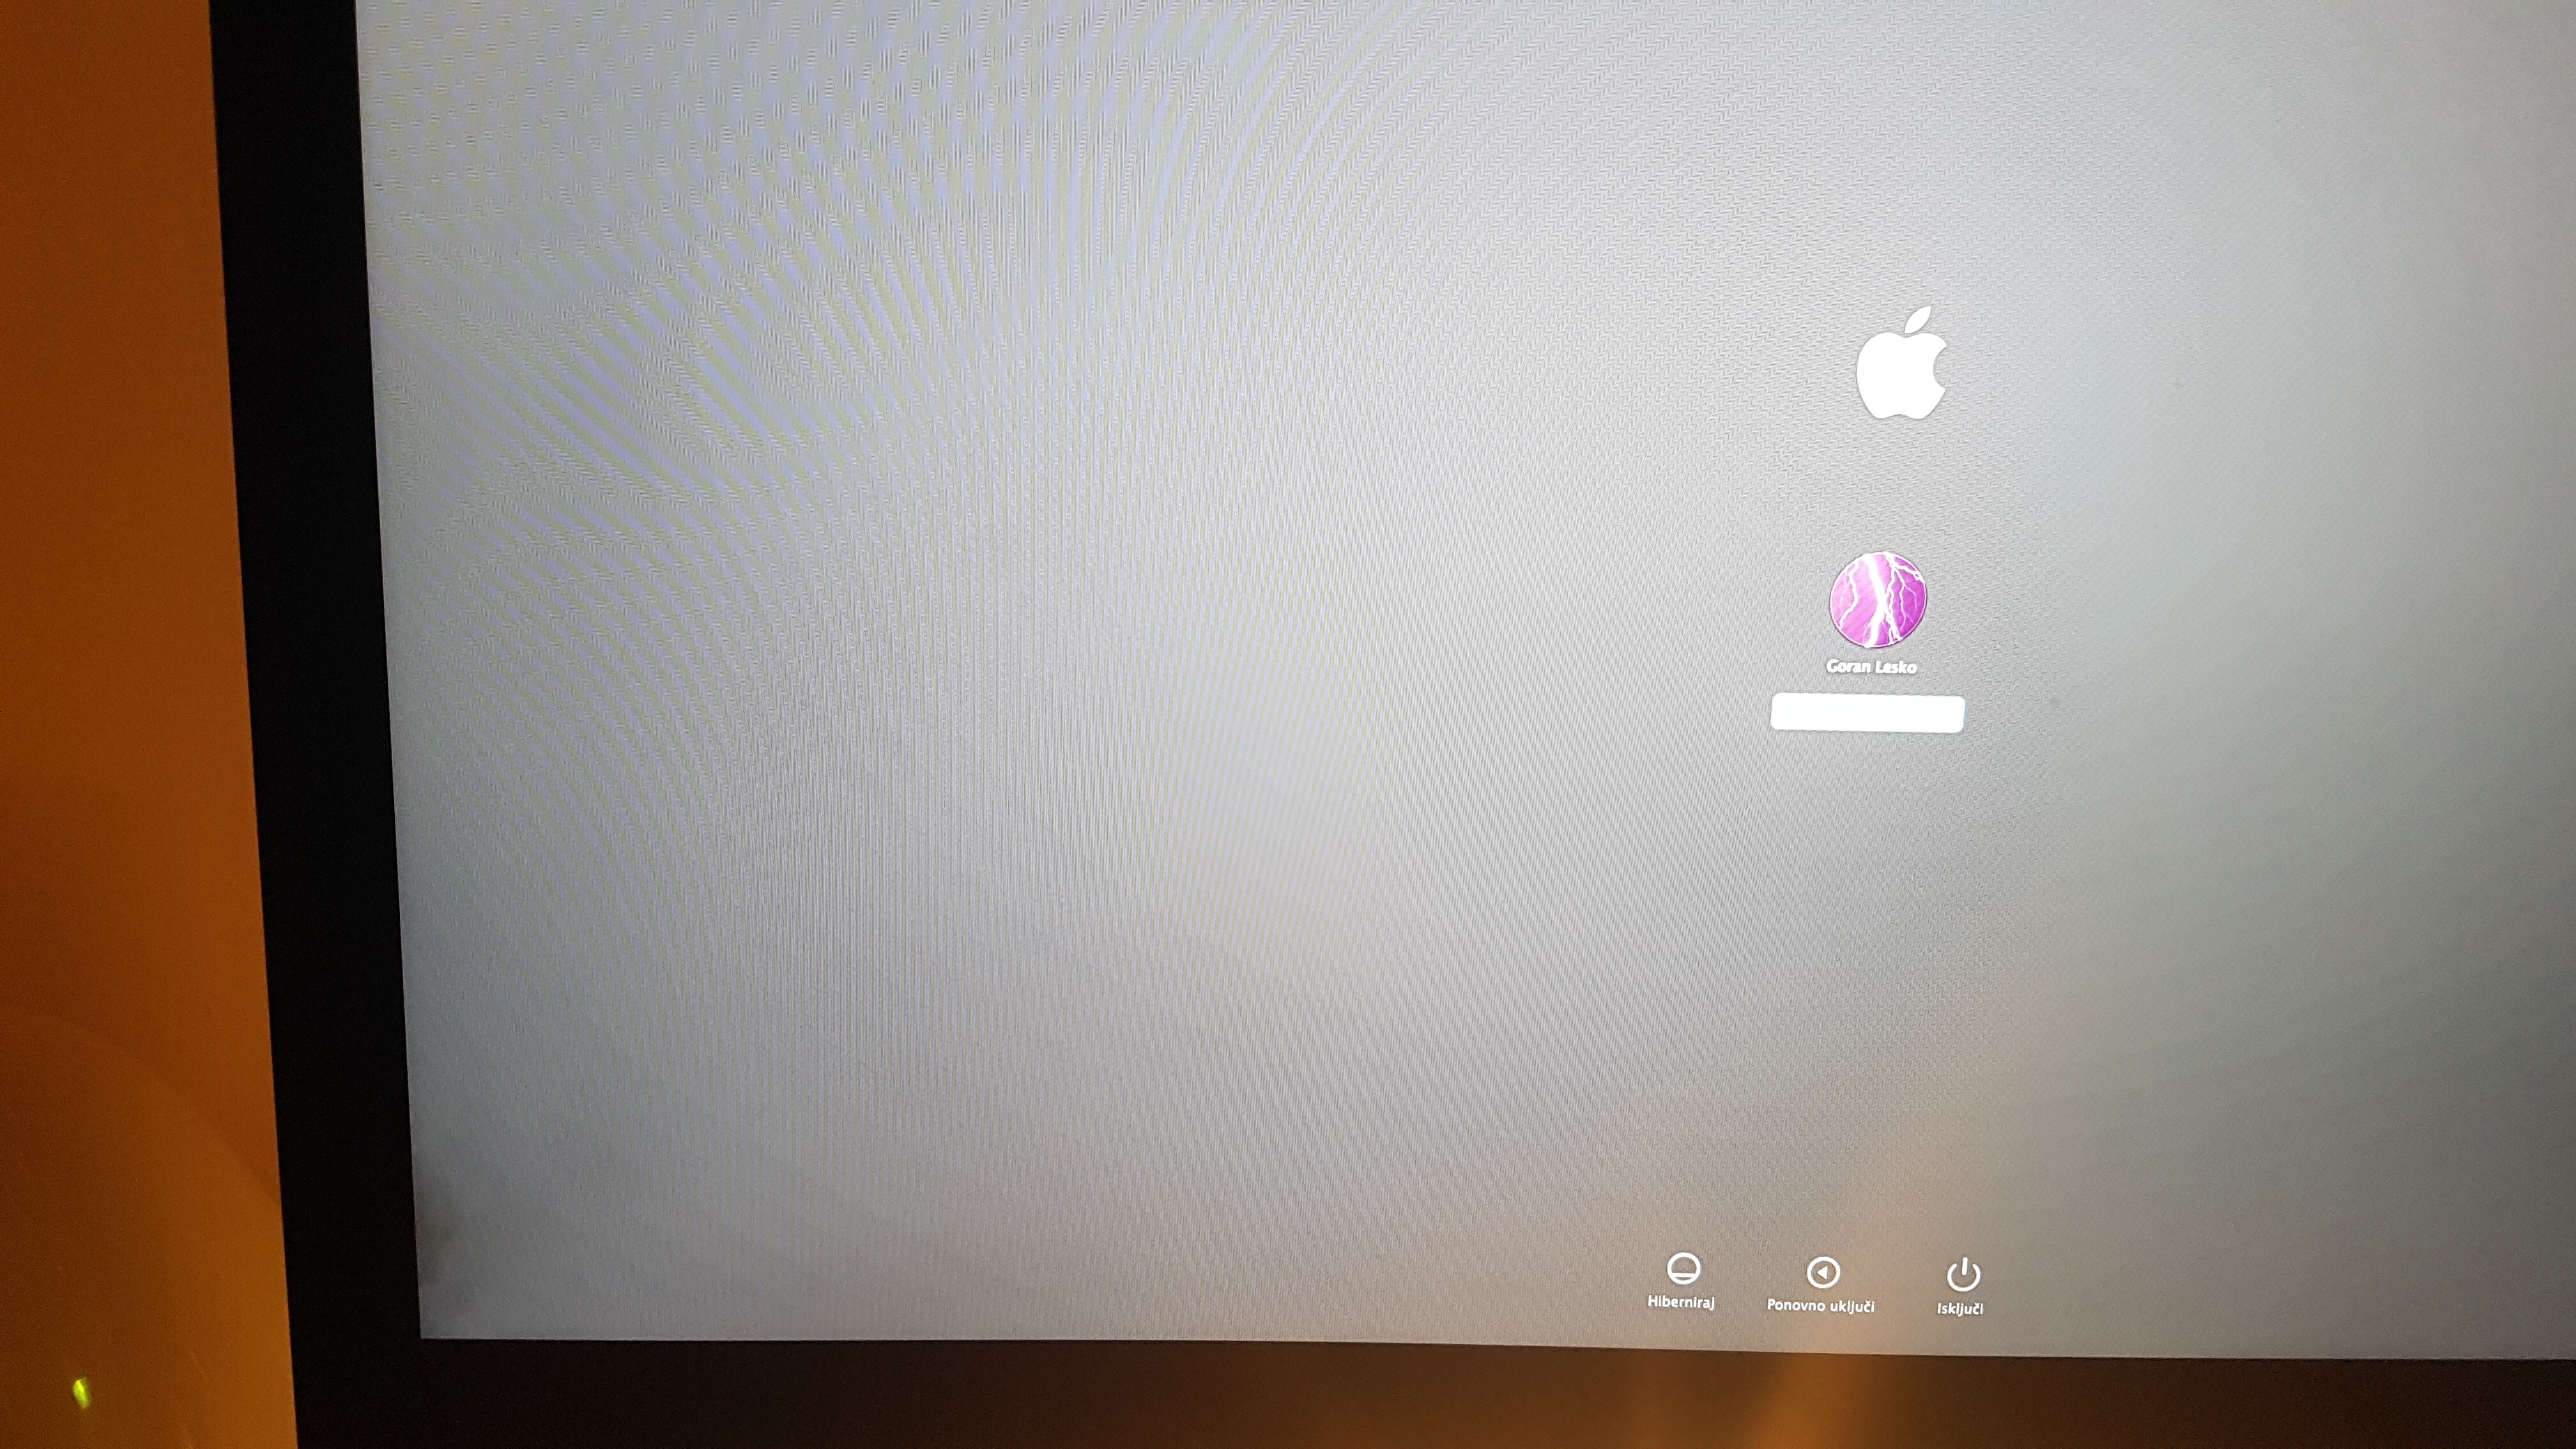Viewport: 2576px width, 1449px height.
Task: Click the Hiberniraj label
Action: pos(1681,1302)
